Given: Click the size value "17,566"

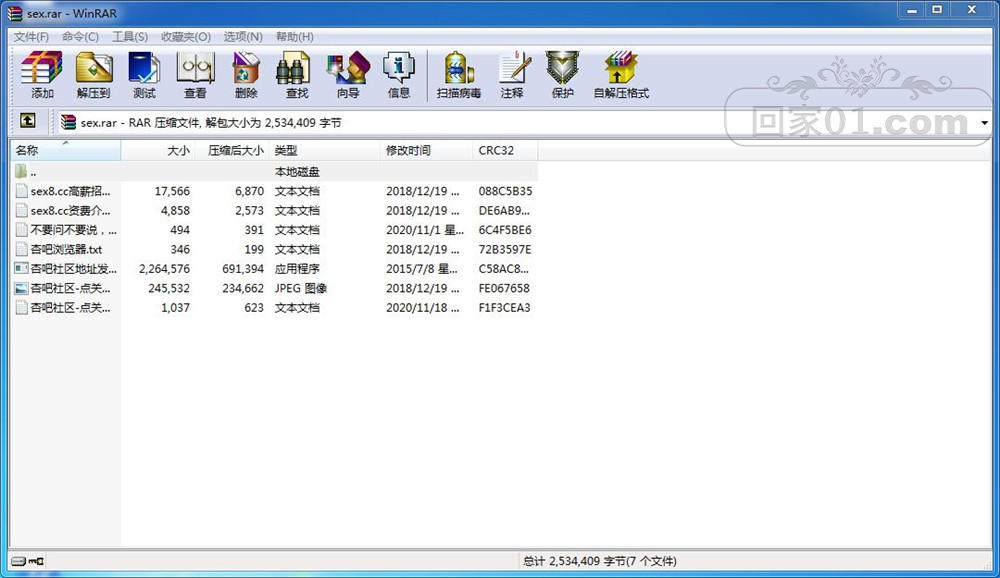Looking at the screenshot, I should pyautogui.click(x=172, y=191).
